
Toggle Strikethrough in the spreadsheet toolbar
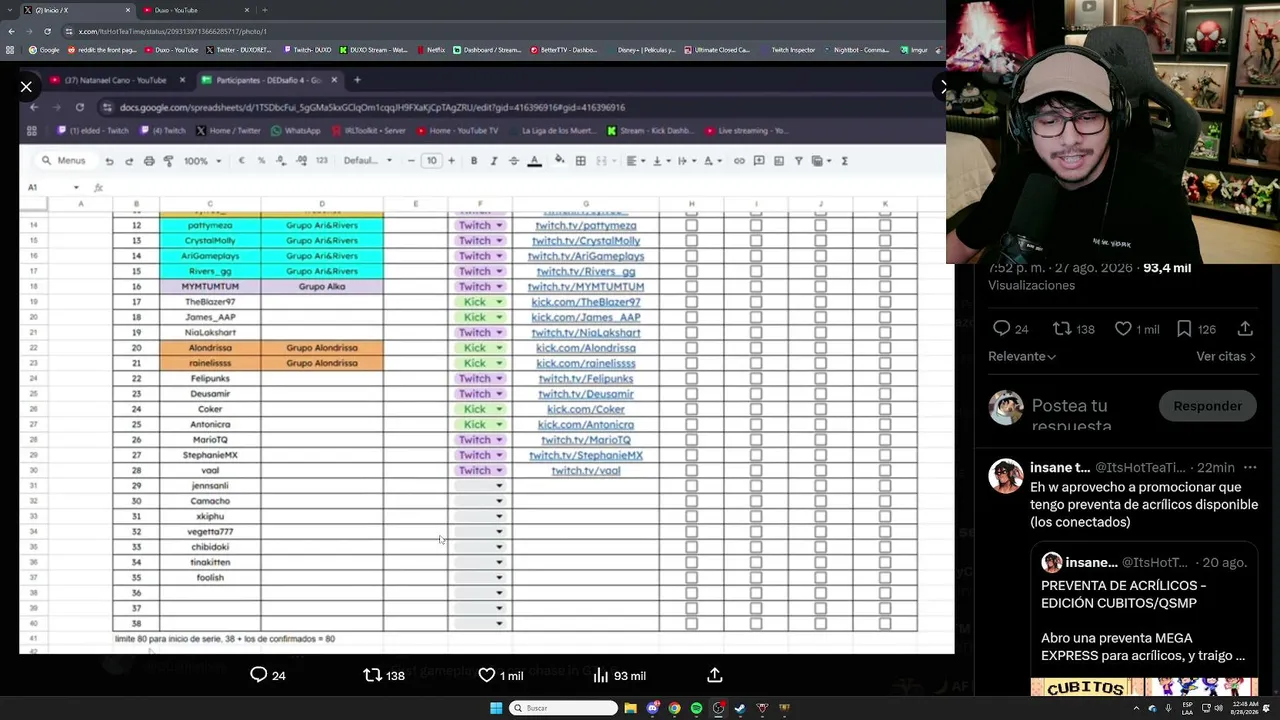click(514, 160)
